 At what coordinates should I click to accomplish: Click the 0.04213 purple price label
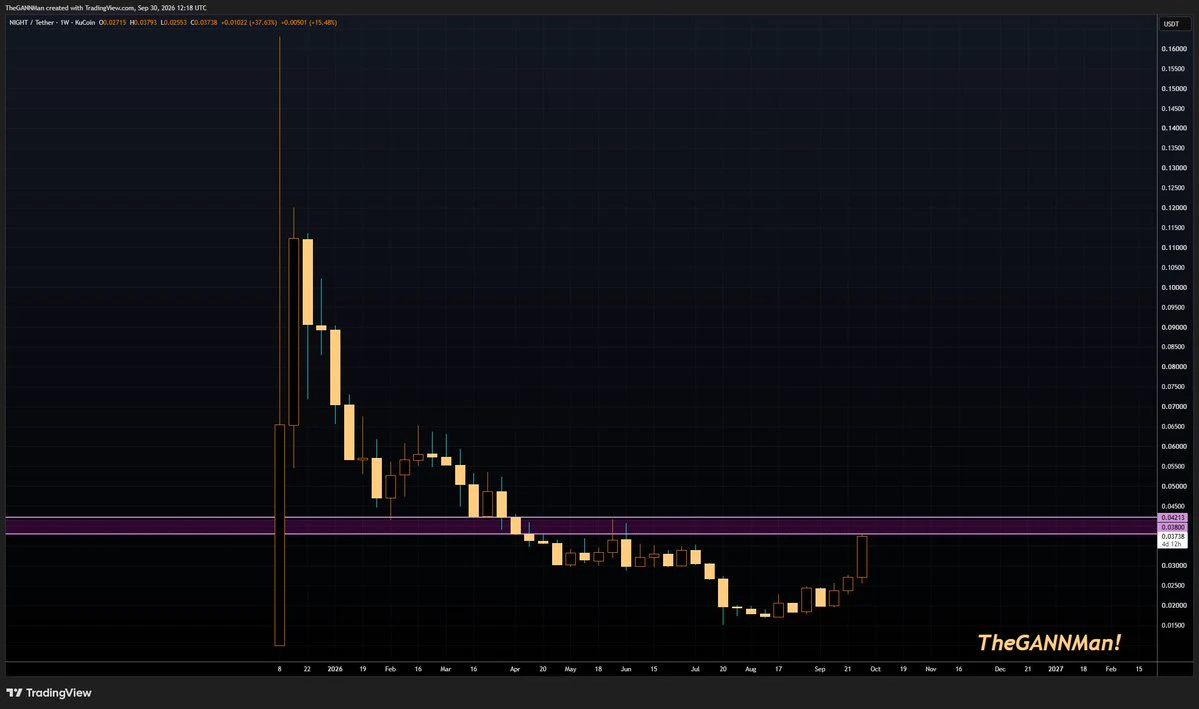pyautogui.click(x=1173, y=518)
